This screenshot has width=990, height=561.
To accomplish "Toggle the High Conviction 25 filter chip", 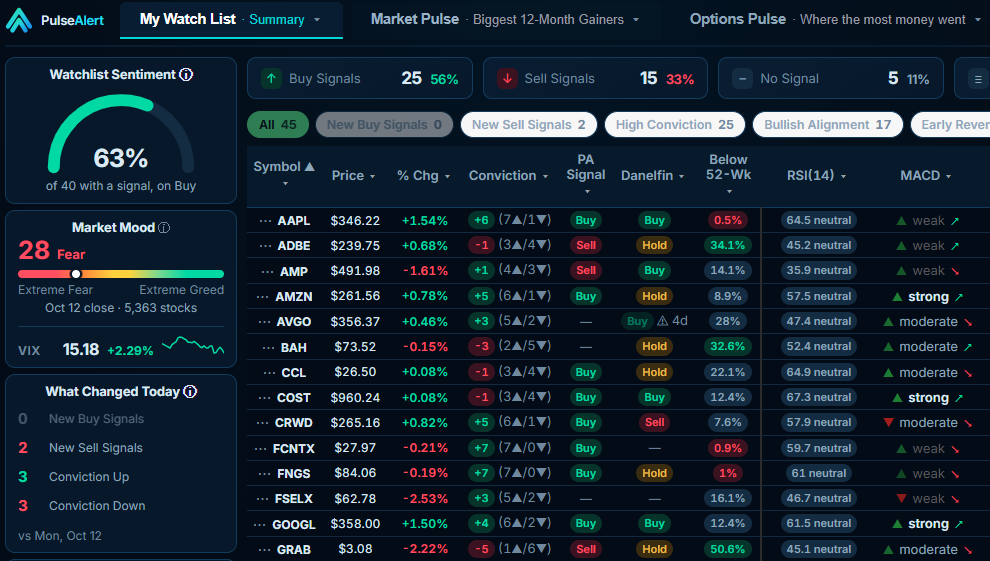I will [674, 125].
